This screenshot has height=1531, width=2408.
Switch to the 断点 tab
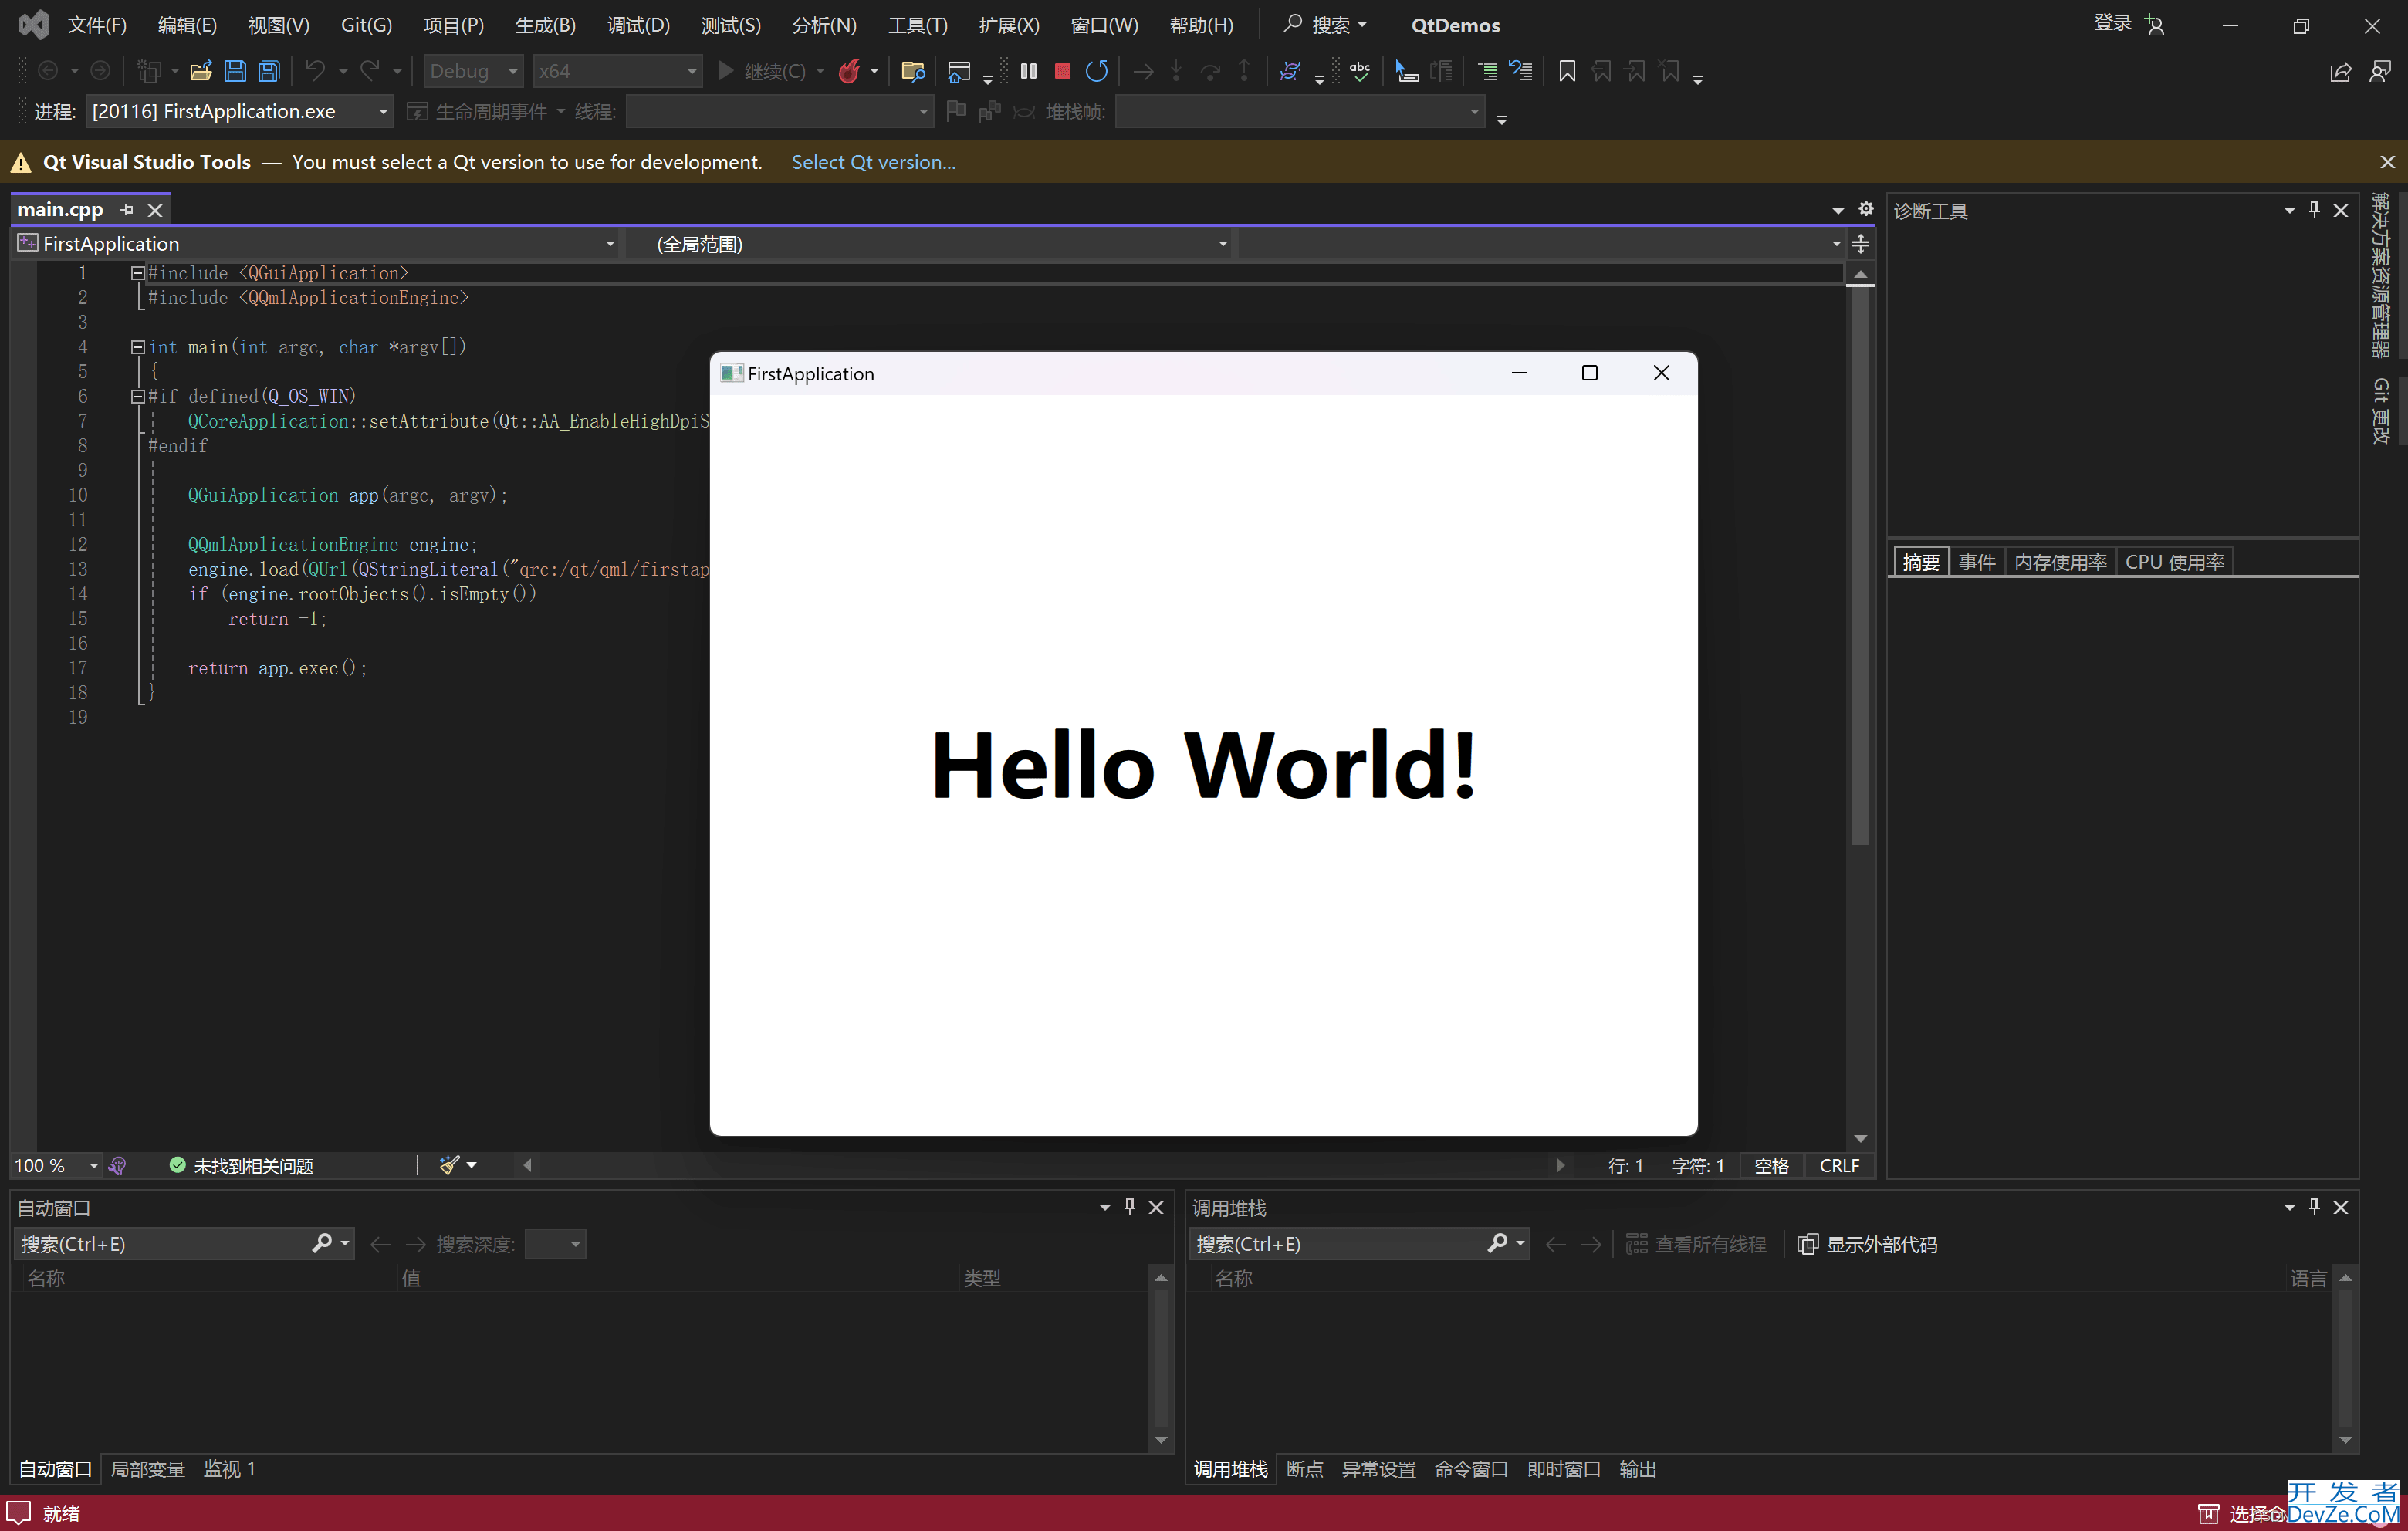(1304, 1468)
